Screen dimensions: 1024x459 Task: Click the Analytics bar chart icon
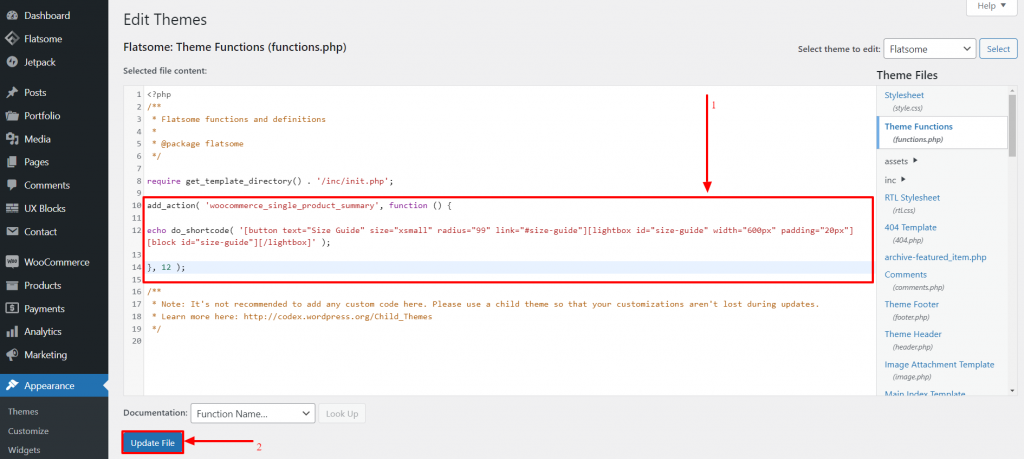(12, 332)
